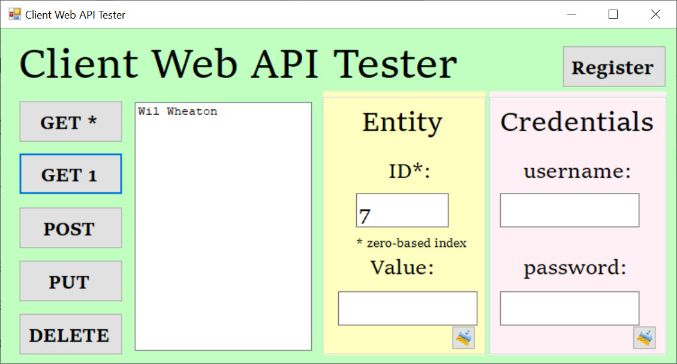
Task: Send a PUT request
Action: 70,281
